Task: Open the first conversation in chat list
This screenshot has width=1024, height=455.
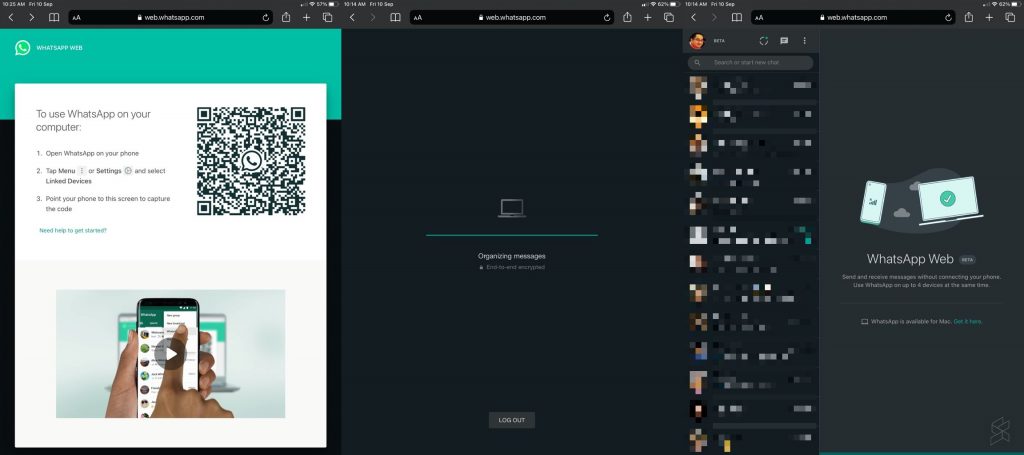Action: pyautogui.click(x=750, y=88)
